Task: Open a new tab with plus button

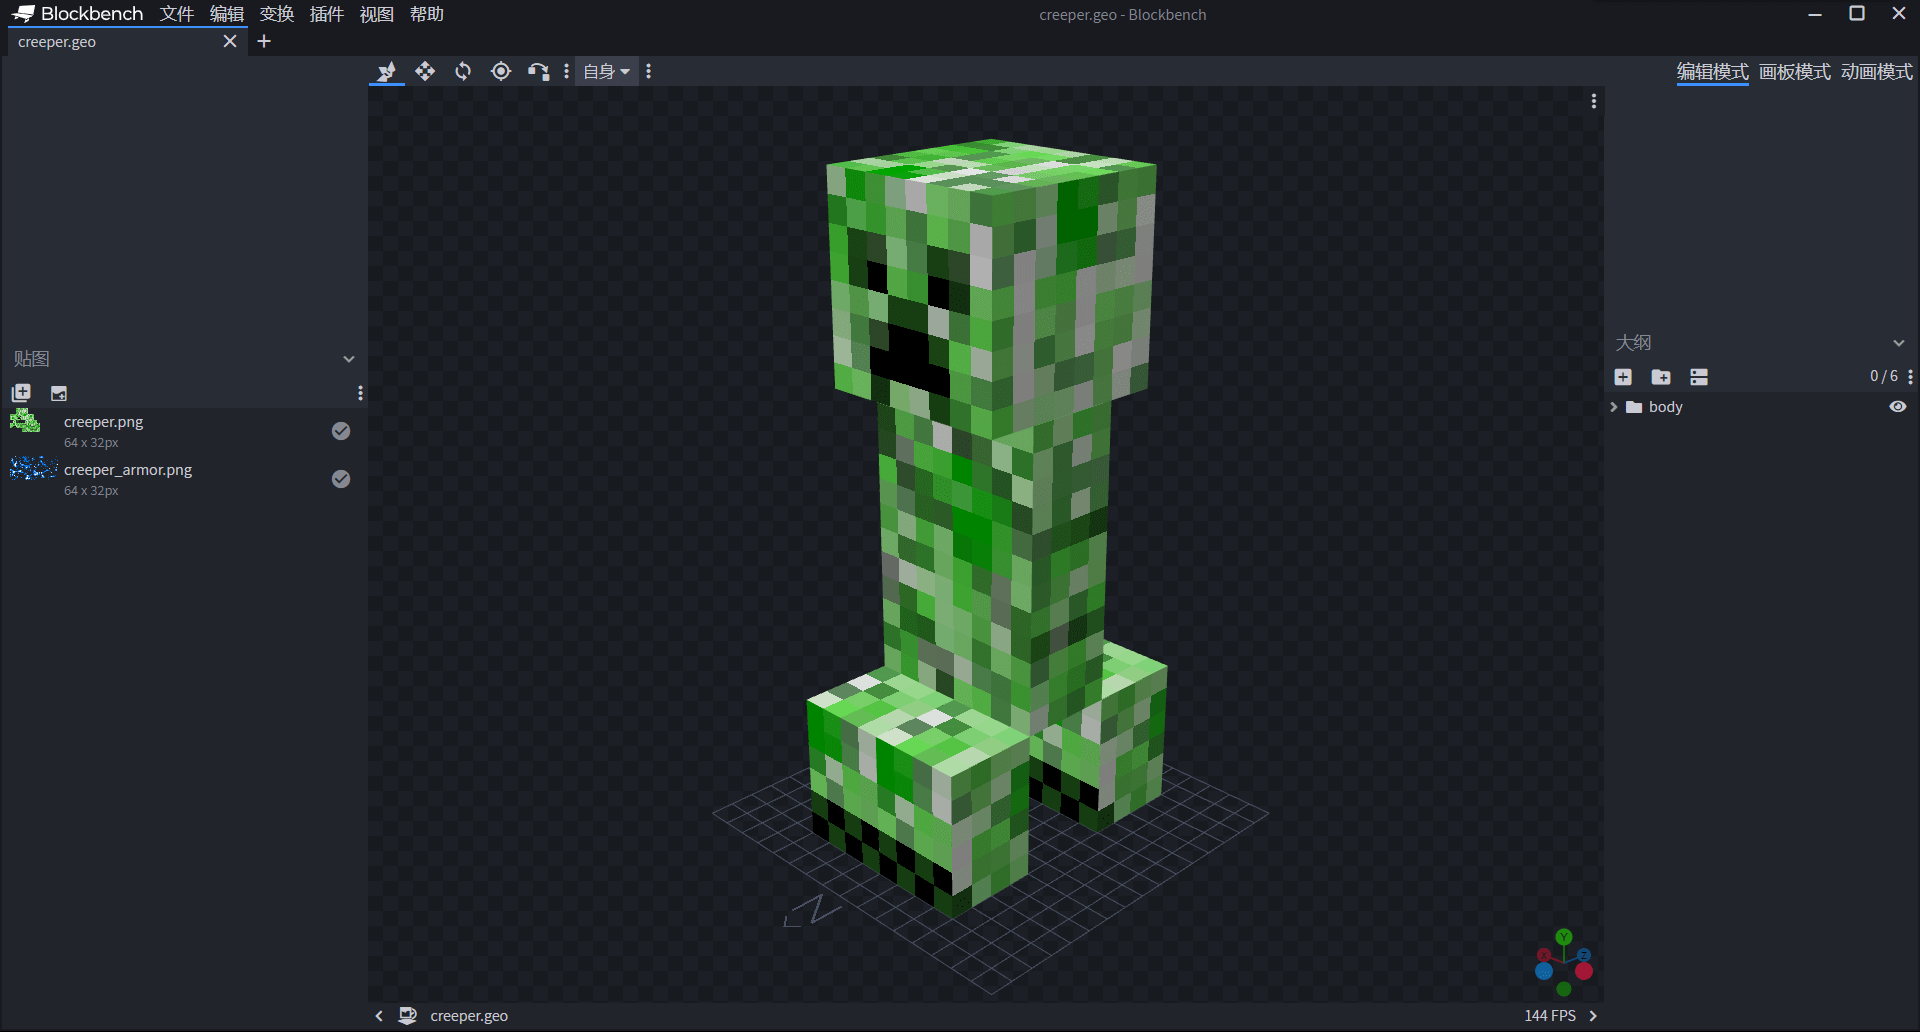Action: click(264, 41)
